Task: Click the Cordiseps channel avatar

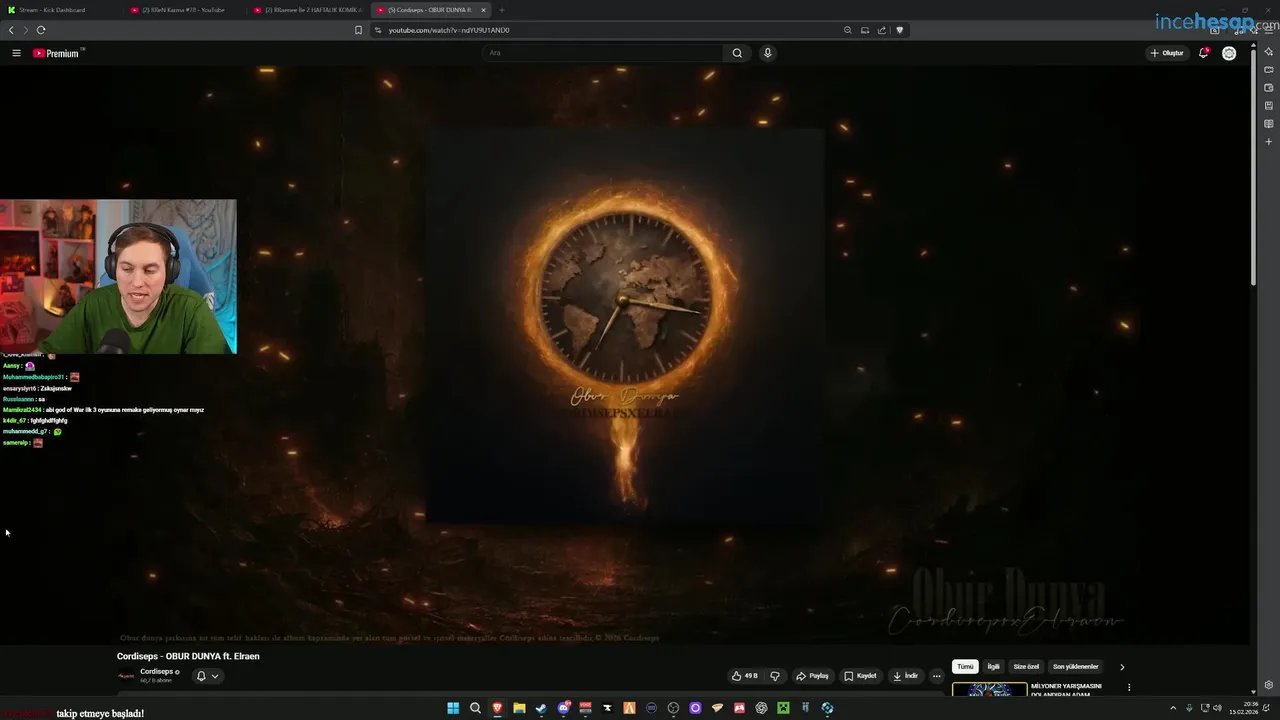Action: 126,676
